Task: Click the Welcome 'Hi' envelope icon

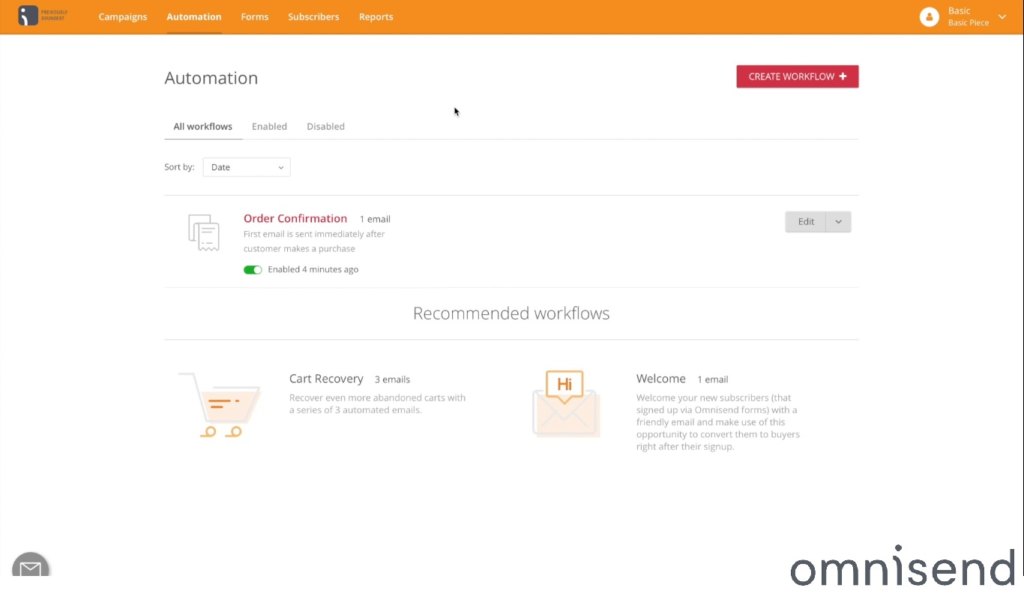Action: point(565,403)
